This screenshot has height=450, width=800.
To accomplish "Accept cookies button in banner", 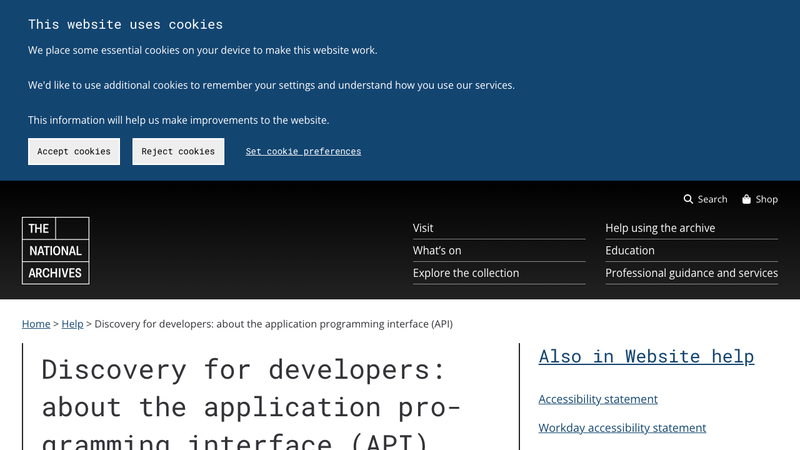I will (x=74, y=152).
